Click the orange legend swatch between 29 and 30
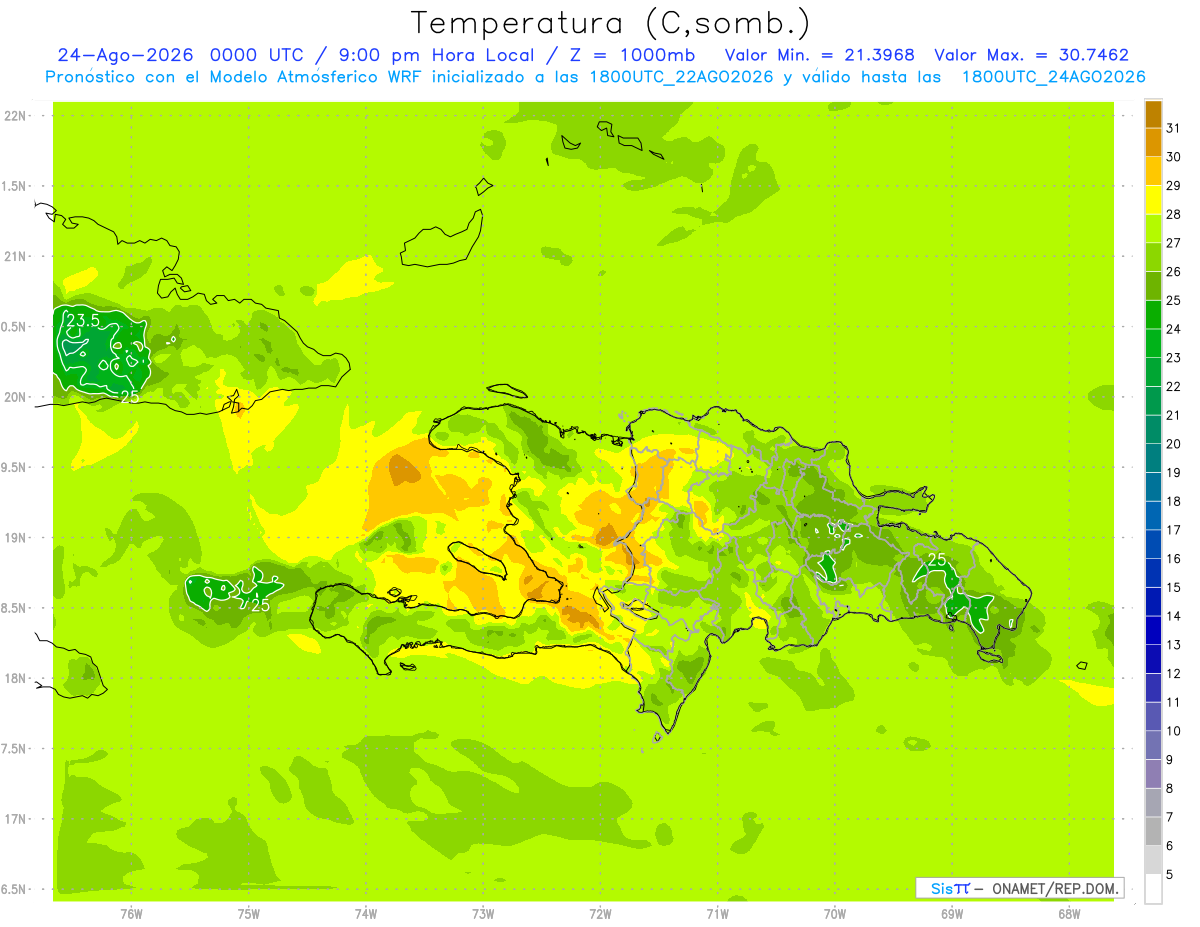Viewport: 1200px width, 927px height. [1153, 171]
